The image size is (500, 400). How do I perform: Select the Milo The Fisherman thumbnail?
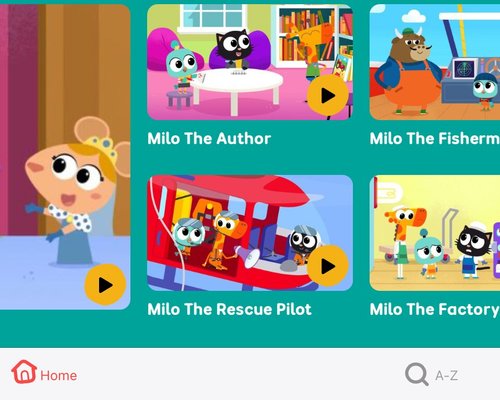[x=435, y=62]
